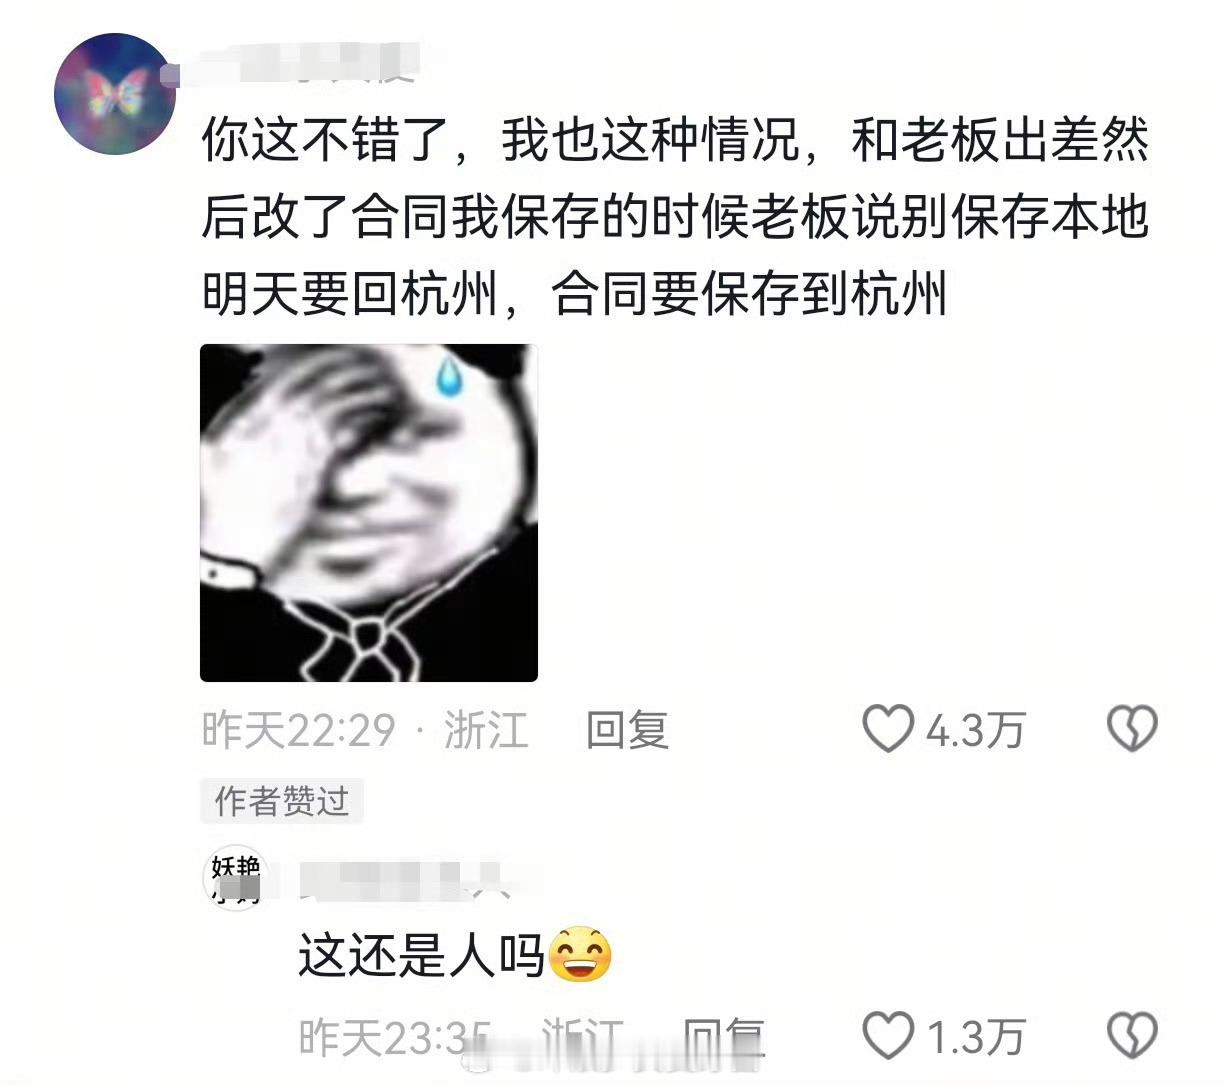Like the top comment with heart icon

click(x=888, y=729)
